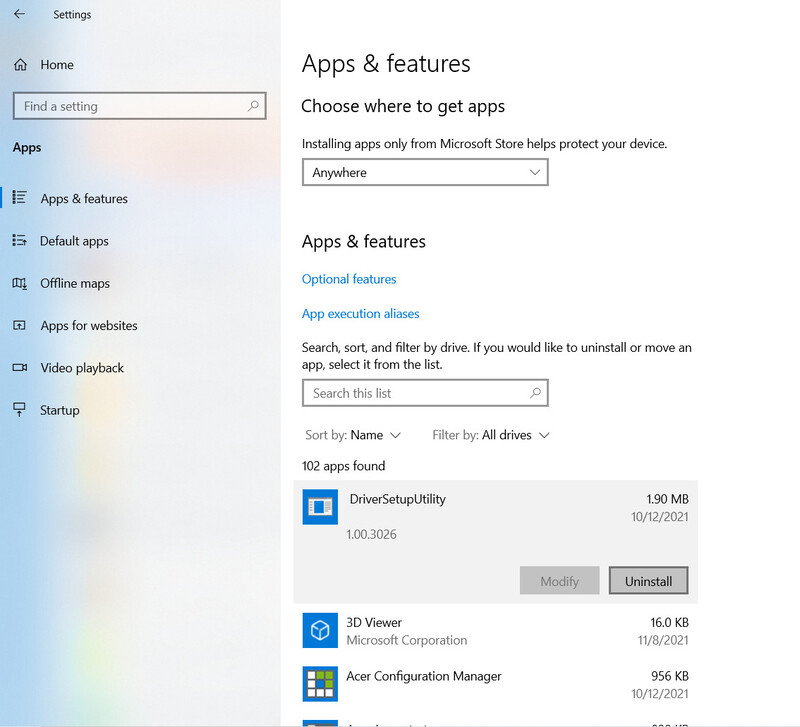800x727 pixels.
Task: Select the DriverSetupUtility app name
Action: (397, 499)
